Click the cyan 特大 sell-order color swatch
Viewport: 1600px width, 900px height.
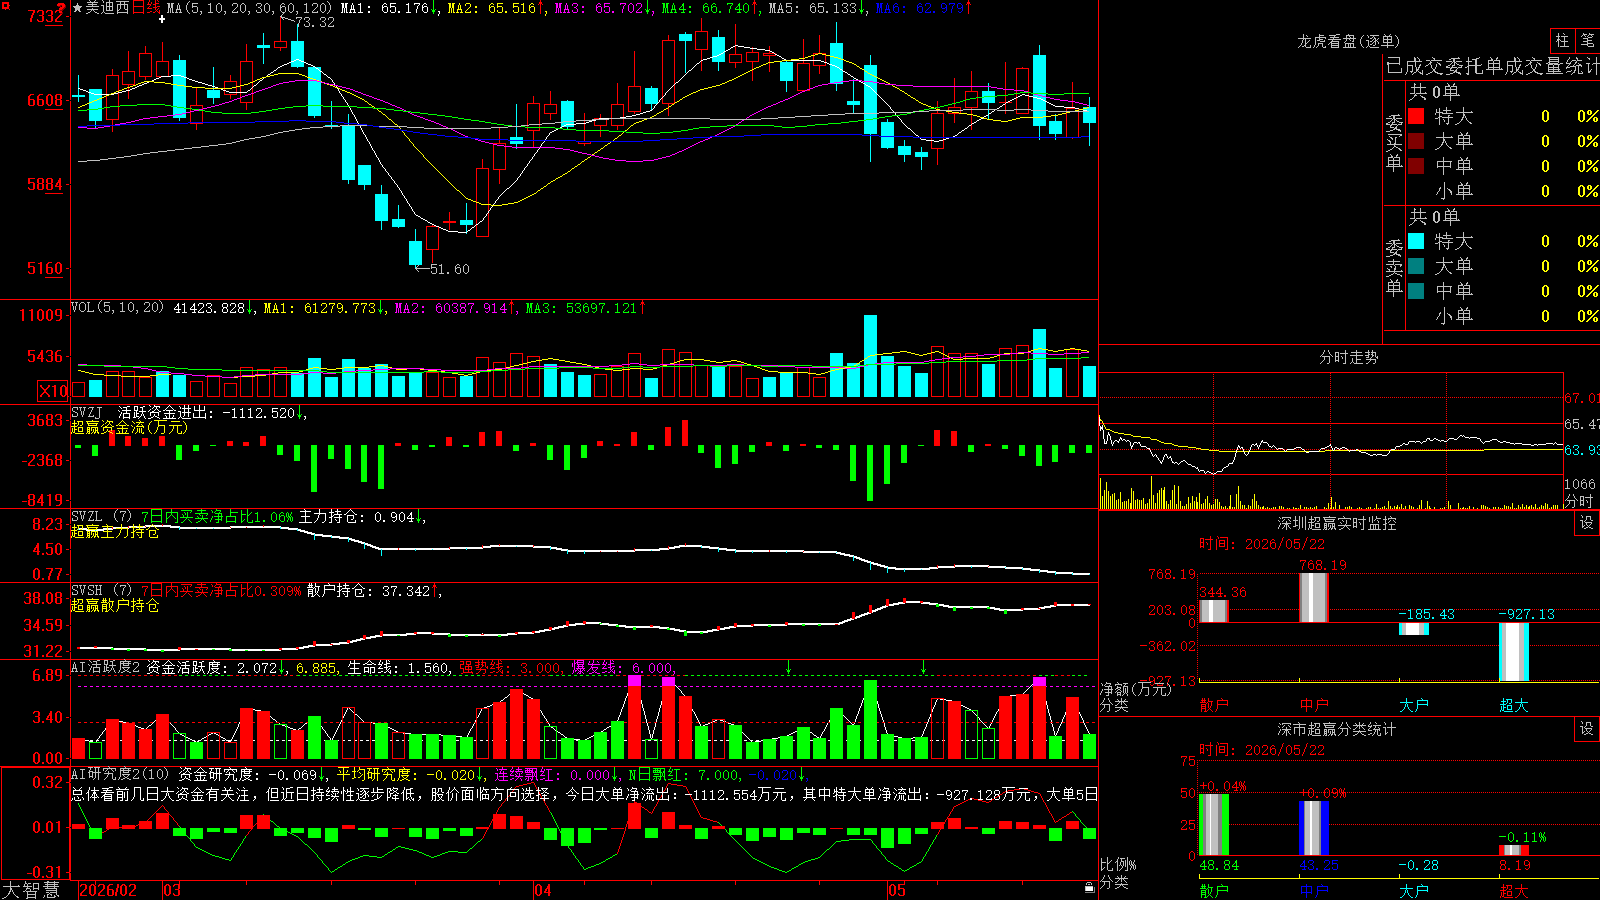point(1416,241)
